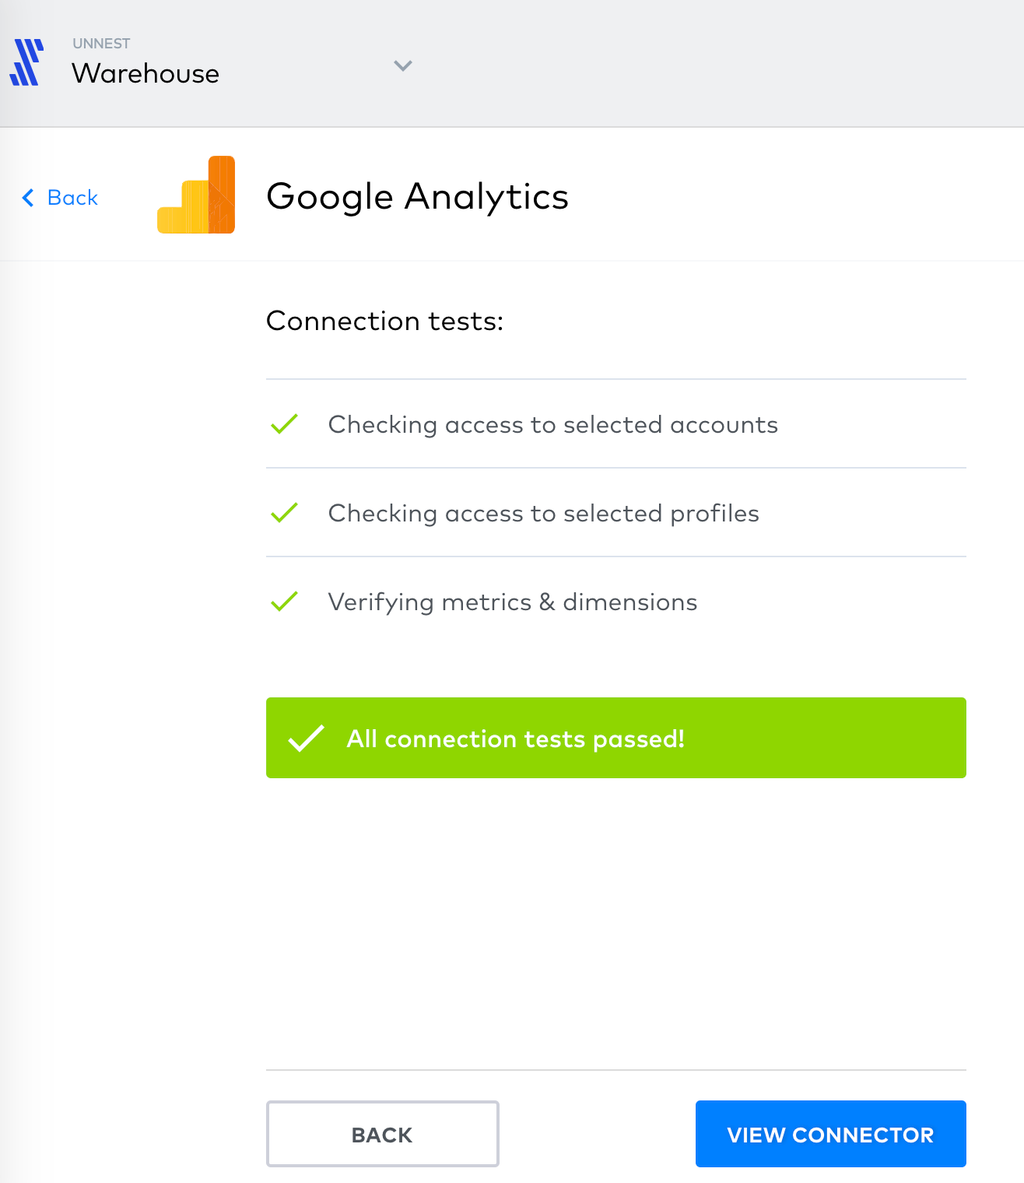Click white checkmark in green success banner
The image size is (1024, 1183).
tap(306, 739)
